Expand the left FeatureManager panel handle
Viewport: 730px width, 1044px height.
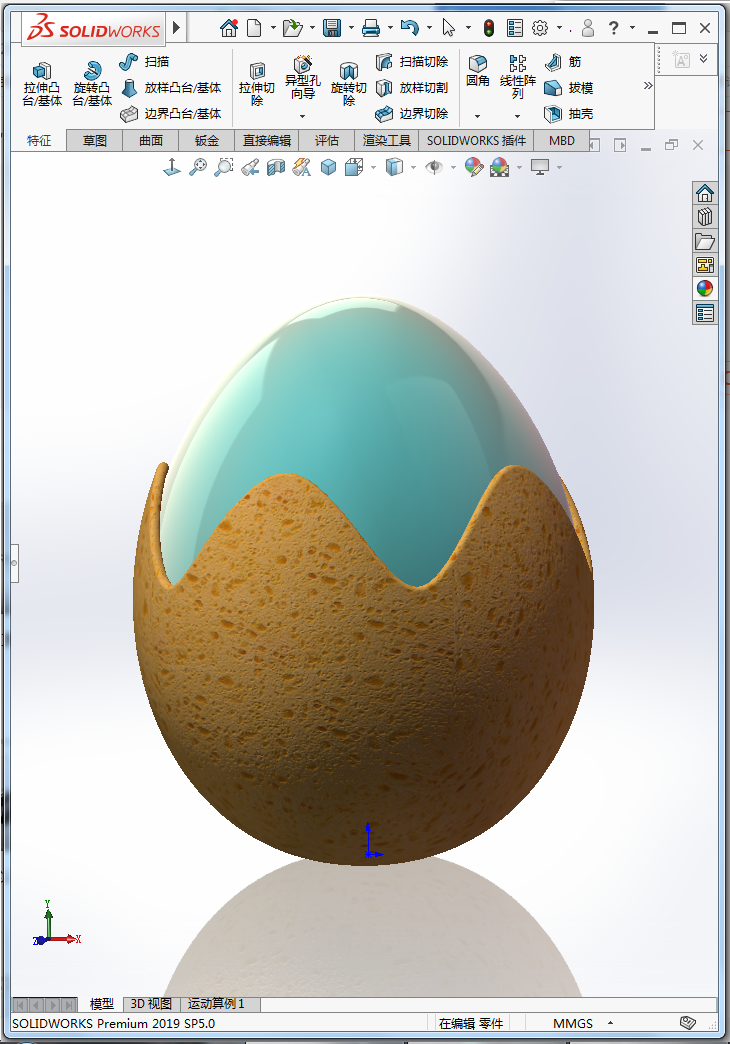pos(14,563)
